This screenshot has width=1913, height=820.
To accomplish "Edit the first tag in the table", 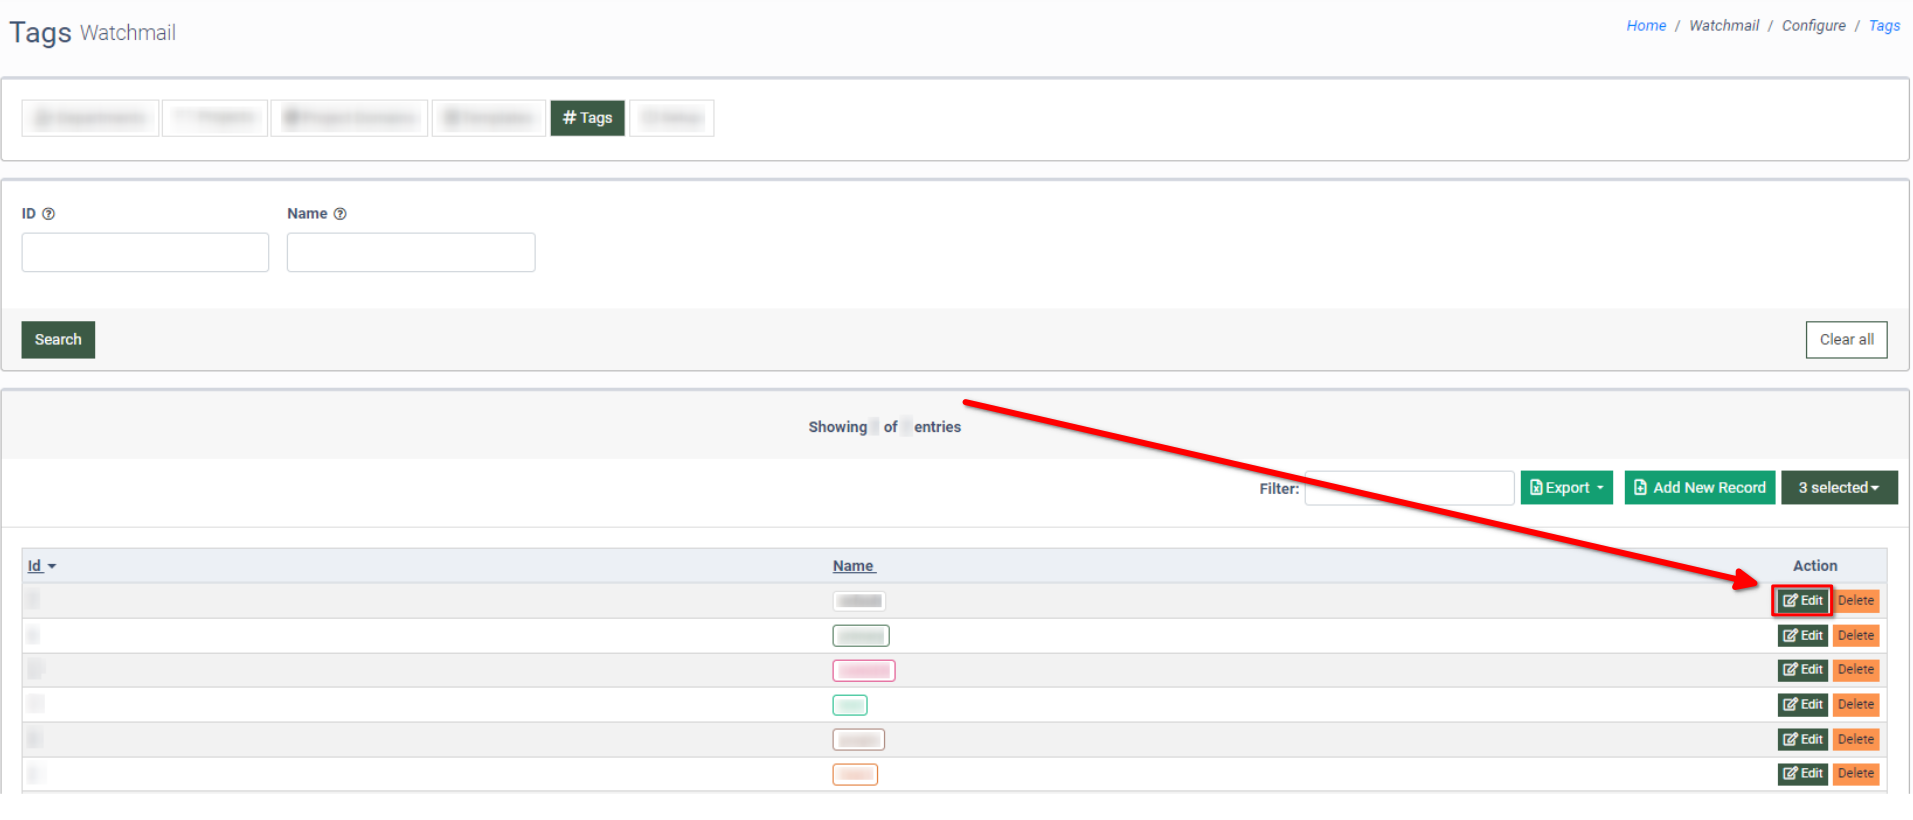I will pyautogui.click(x=1802, y=601).
